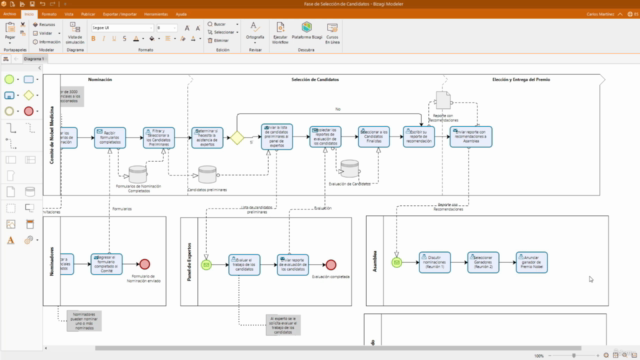Open the Ayuda tab
The image size is (640, 360).
coord(181,14)
